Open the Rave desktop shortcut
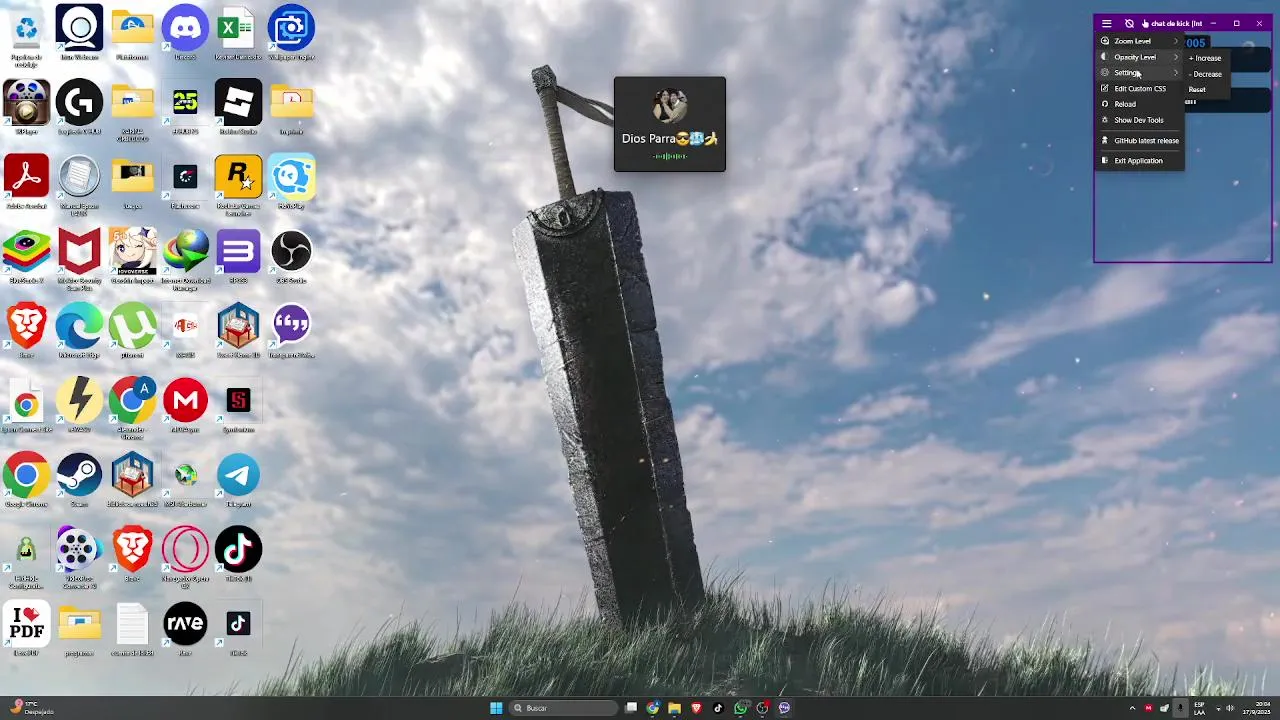This screenshot has height=720, width=1280. 185,629
